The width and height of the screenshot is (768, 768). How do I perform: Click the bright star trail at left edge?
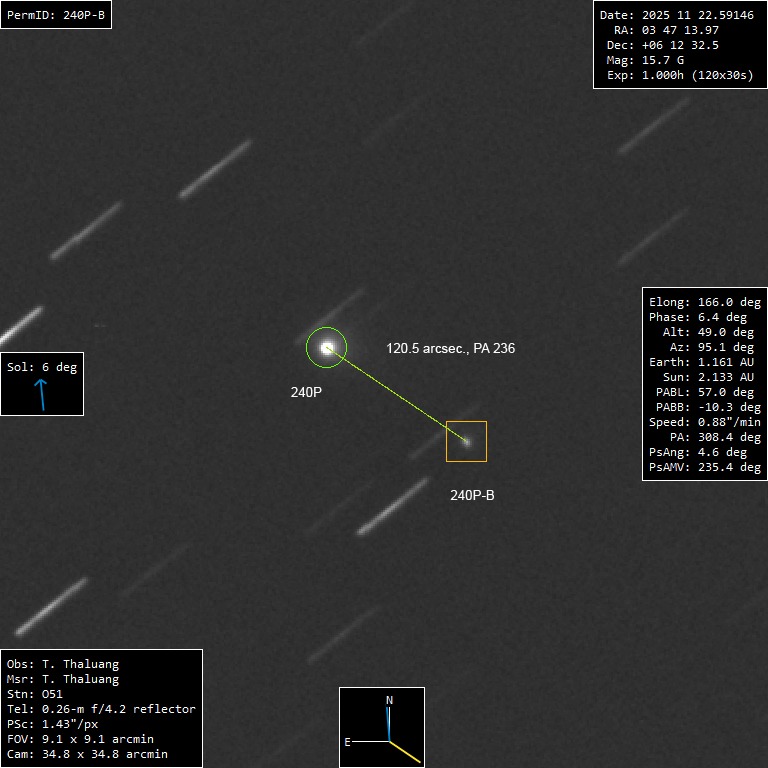coord(20,325)
